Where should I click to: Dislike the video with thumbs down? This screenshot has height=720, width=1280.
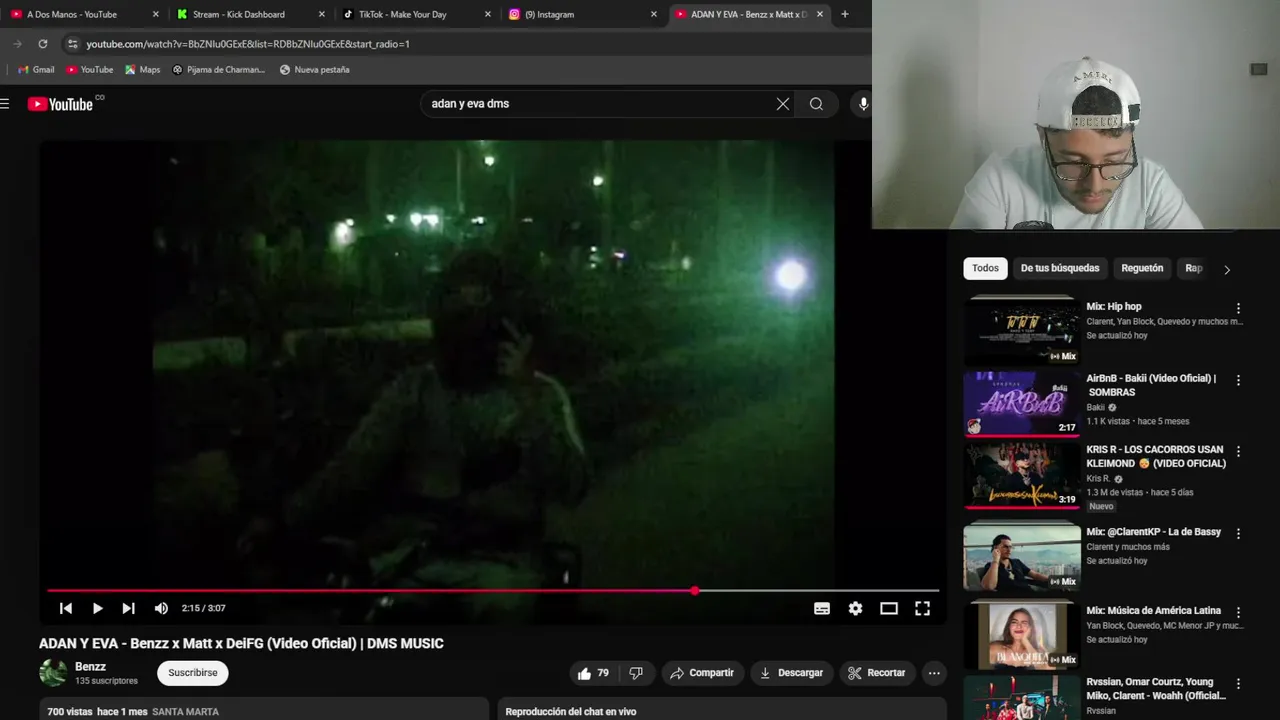coord(636,673)
